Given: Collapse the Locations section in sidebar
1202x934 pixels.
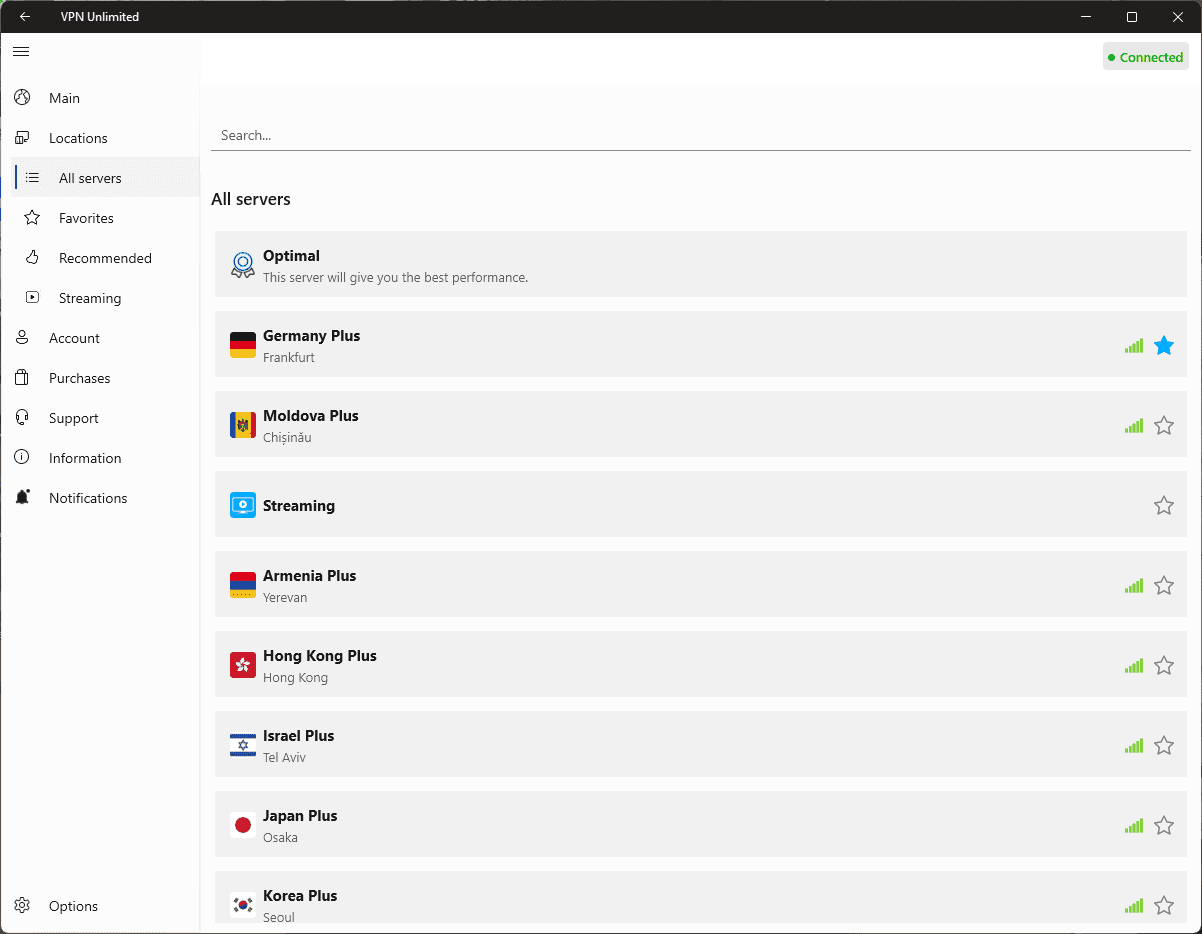Looking at the screenshot, I should pos(78,138).
